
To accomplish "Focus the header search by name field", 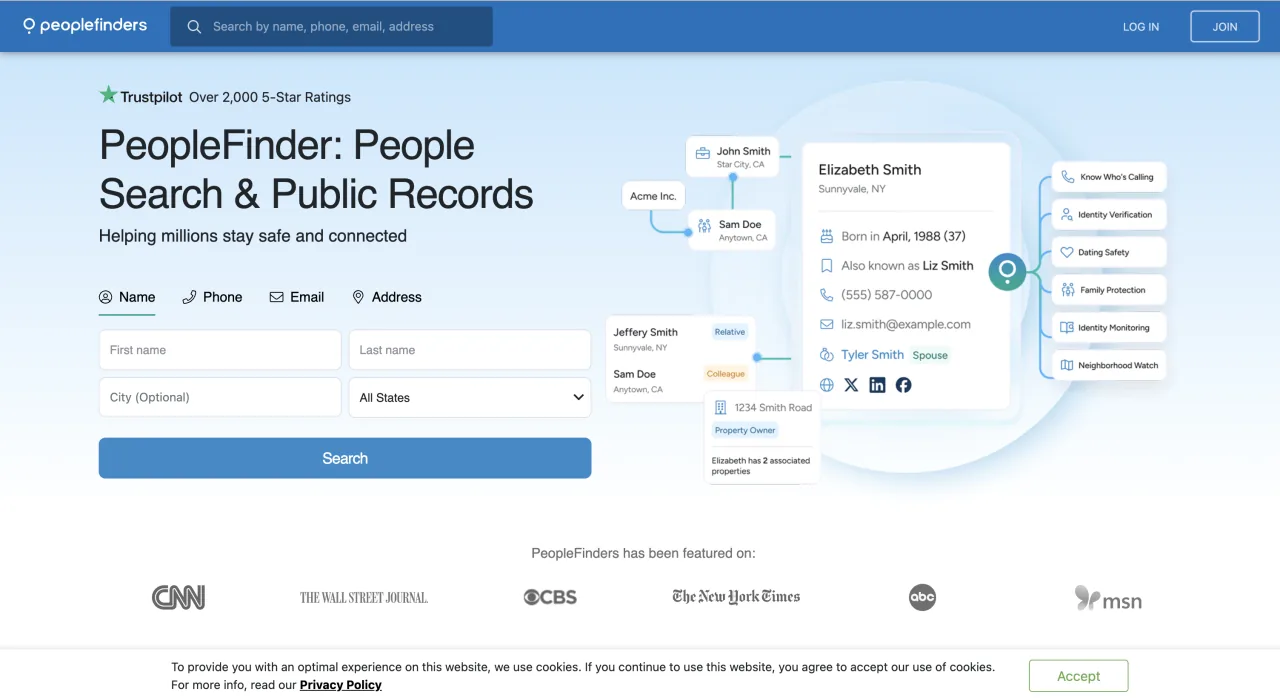I will 331,27.
